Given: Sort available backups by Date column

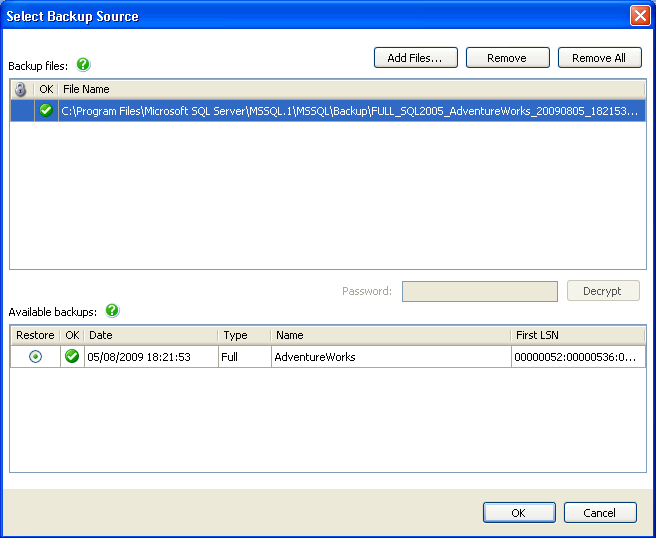Looking at the screenshot, I should point(150,335).
